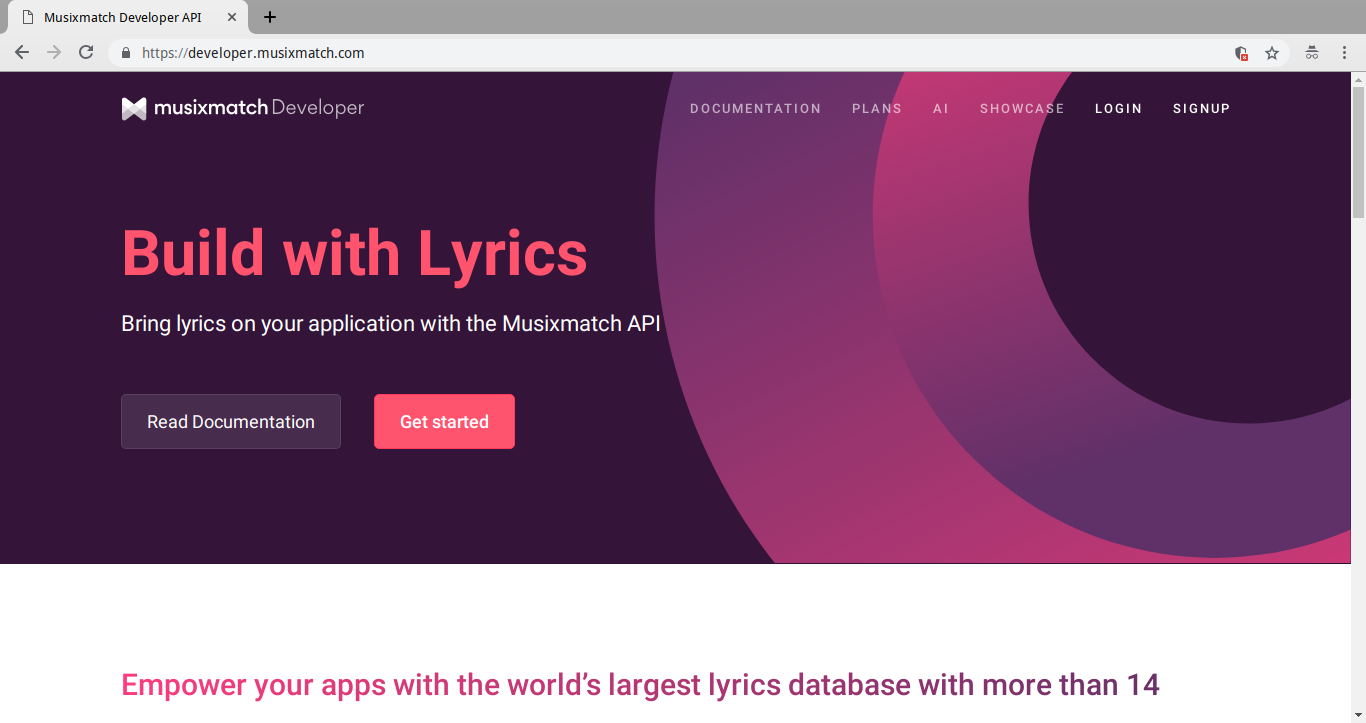Click the browser back arrow
1366x723 pixels.
tap(22, 53)
